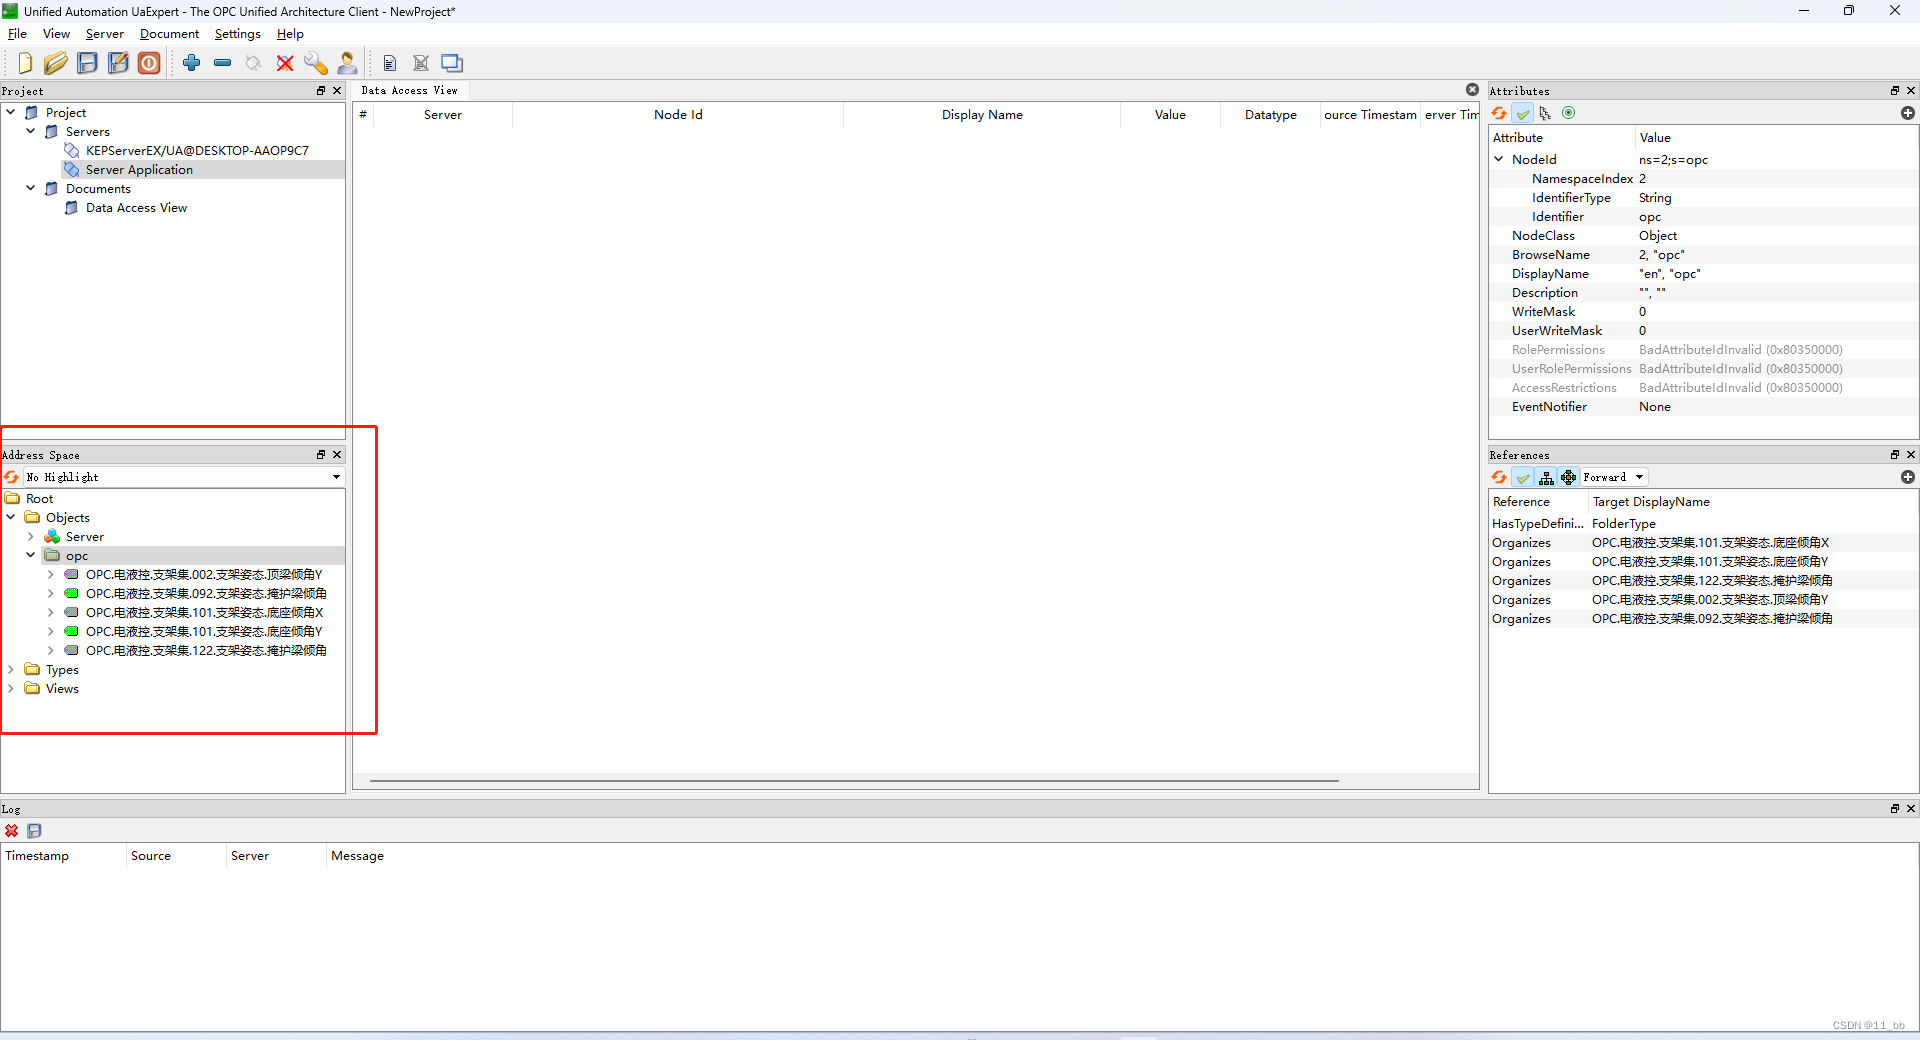Save the log with disk icon
1920x1040 pixels.
(x=34, y=831)
